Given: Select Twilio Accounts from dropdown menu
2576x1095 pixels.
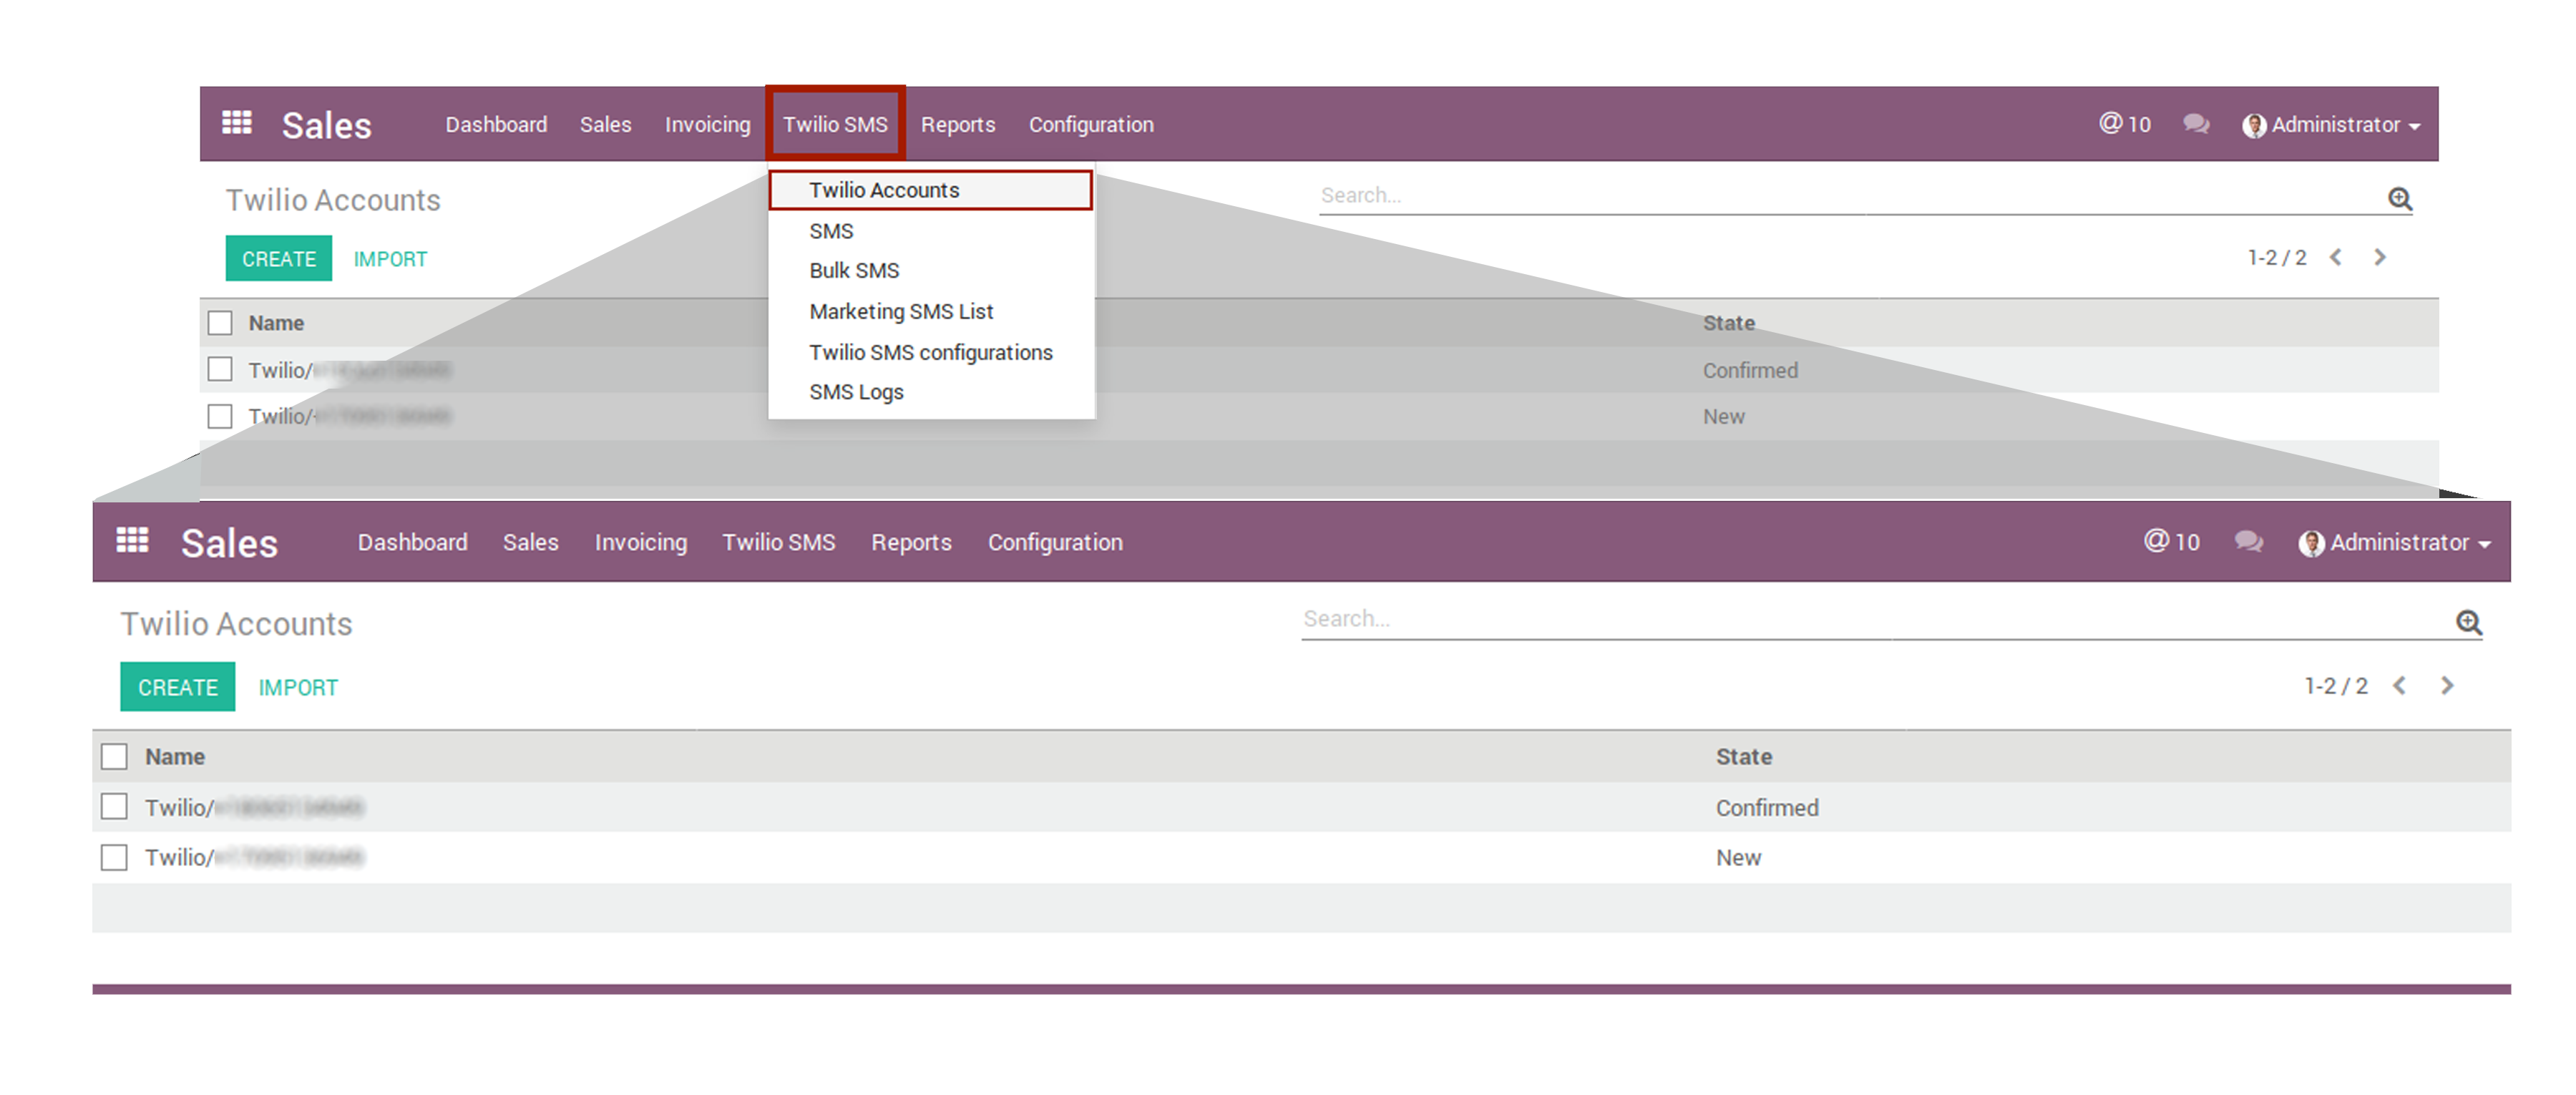Looking at the screenshot, I should click(884, 190).
